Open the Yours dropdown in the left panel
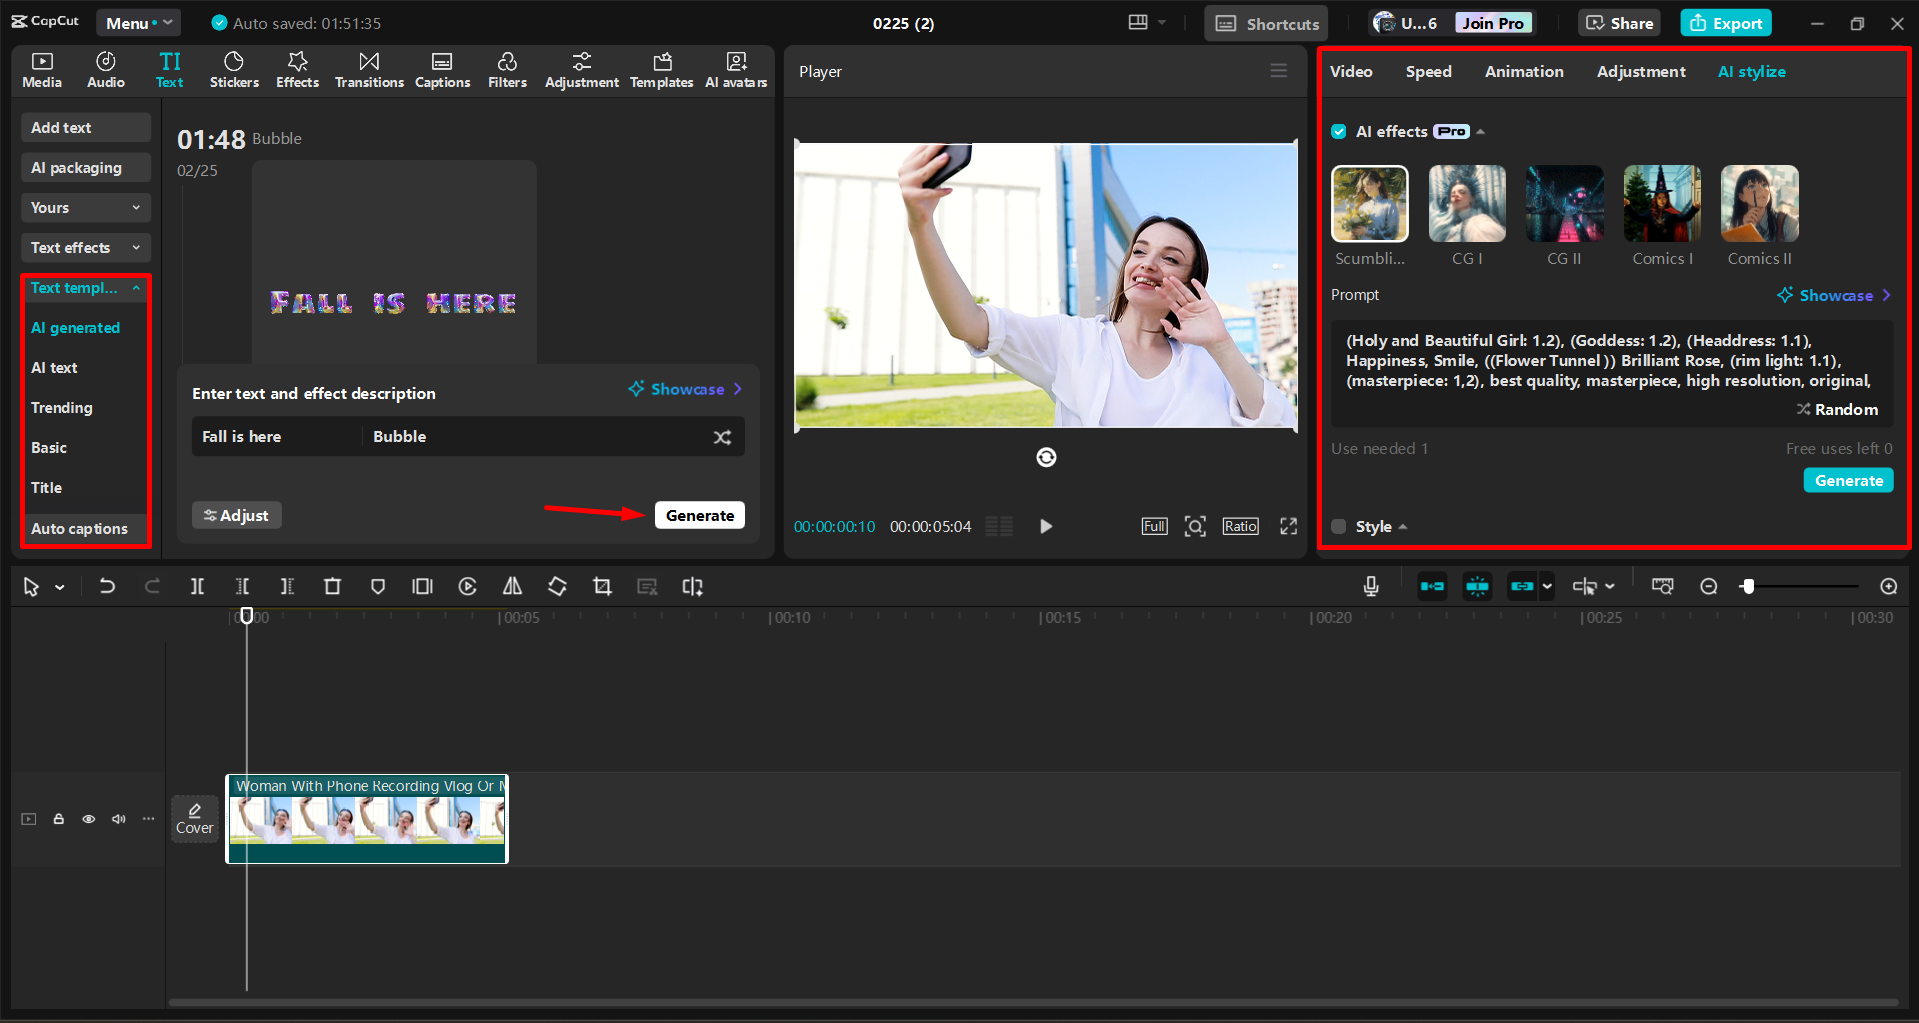Image resolution: width=1919 pixels, height=1023 pixels. coord(85,207)
